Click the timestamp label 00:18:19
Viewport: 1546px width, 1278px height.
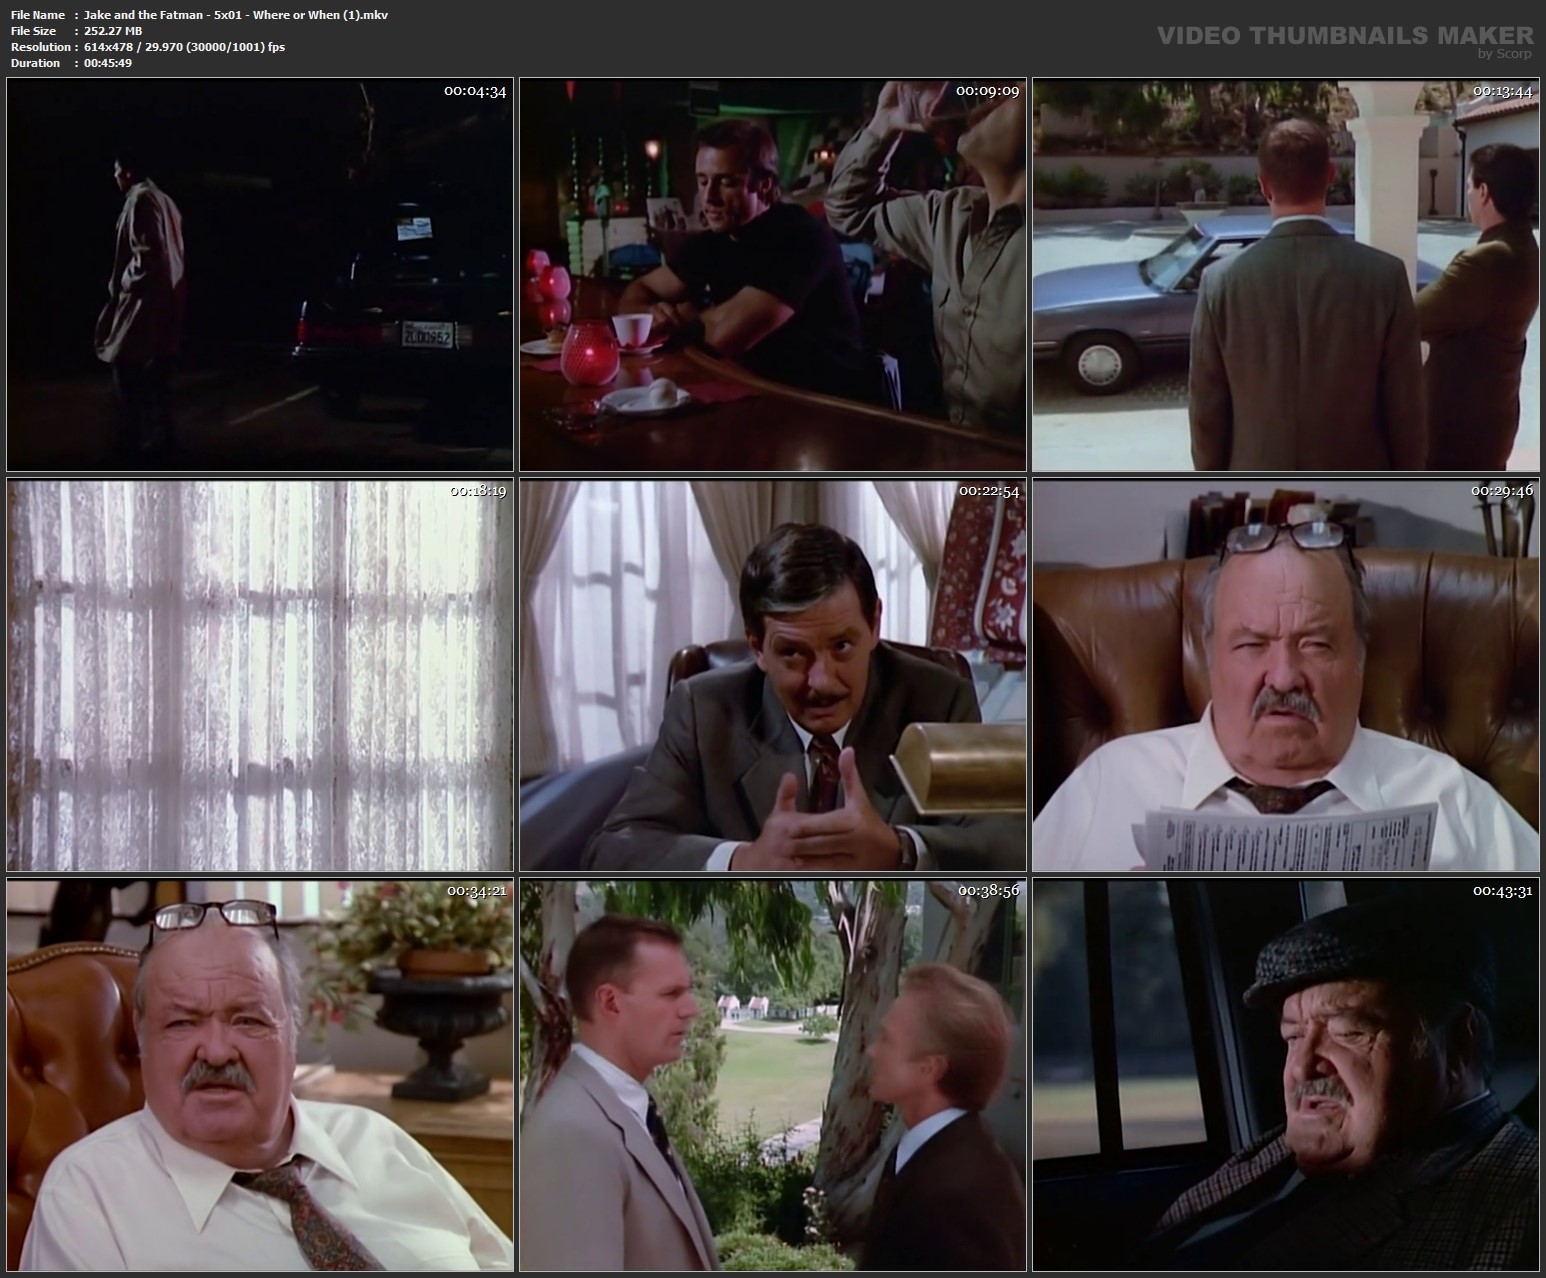pos(478,491)
